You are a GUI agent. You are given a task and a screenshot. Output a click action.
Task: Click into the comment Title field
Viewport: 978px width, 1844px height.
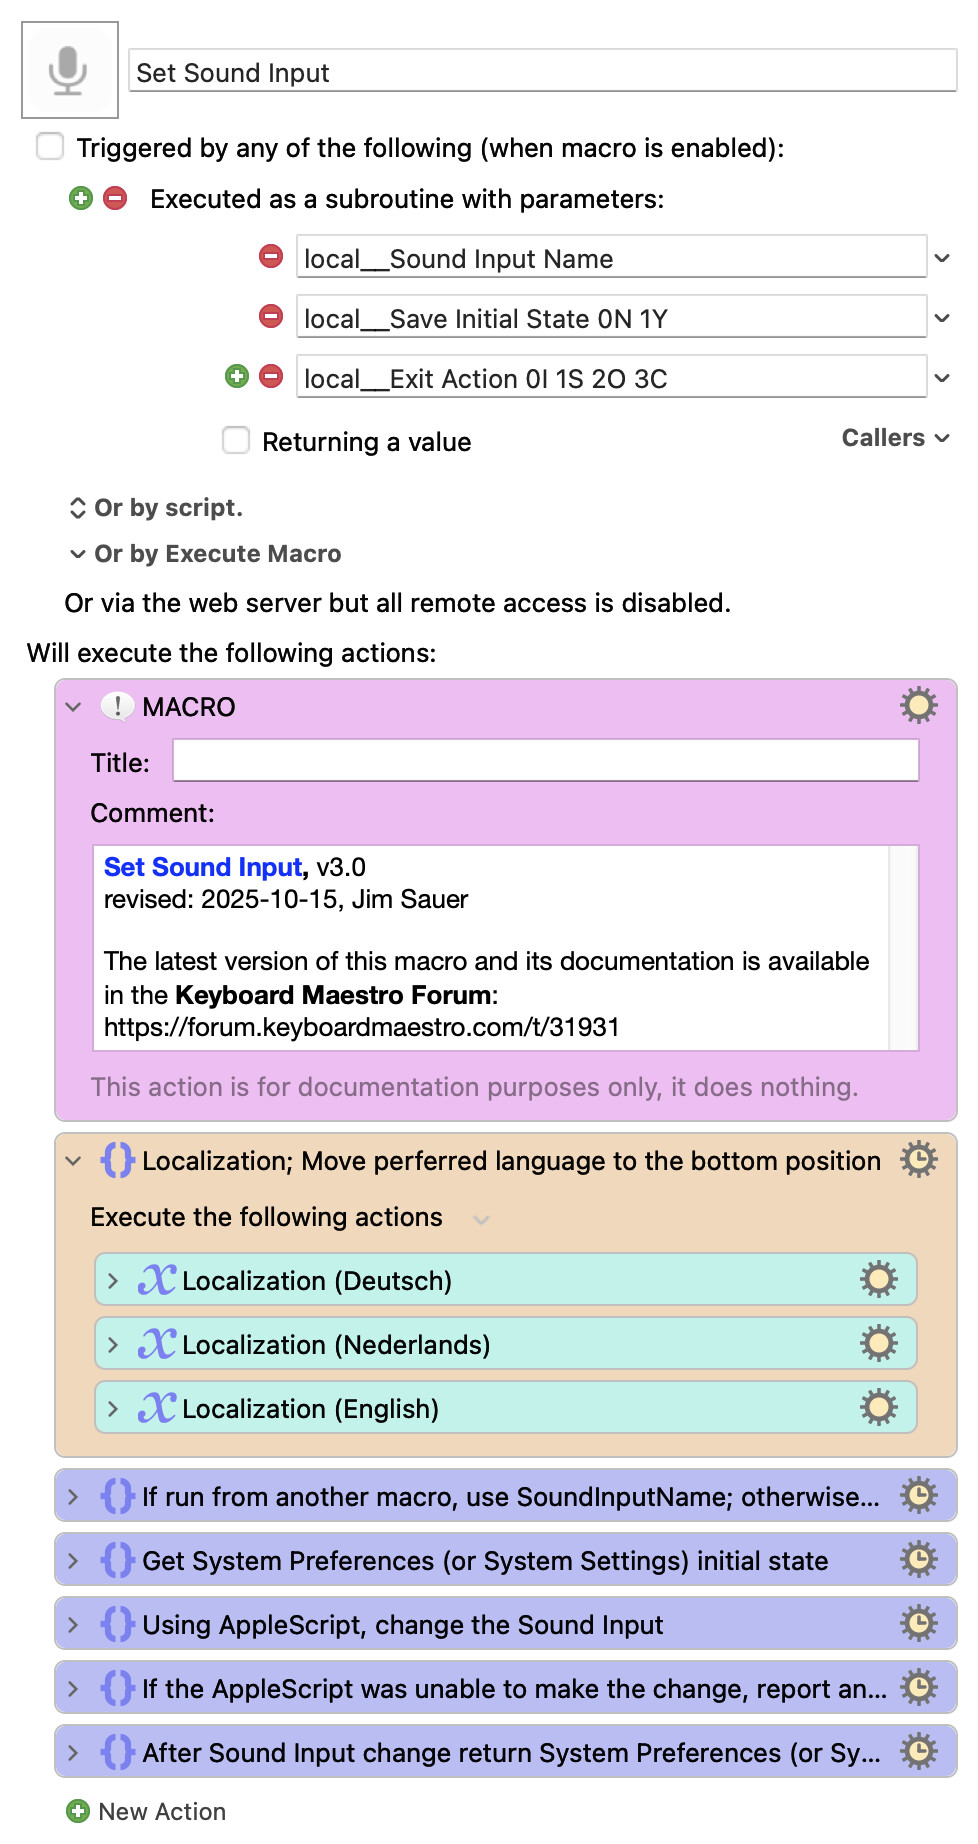click(545, 761)
